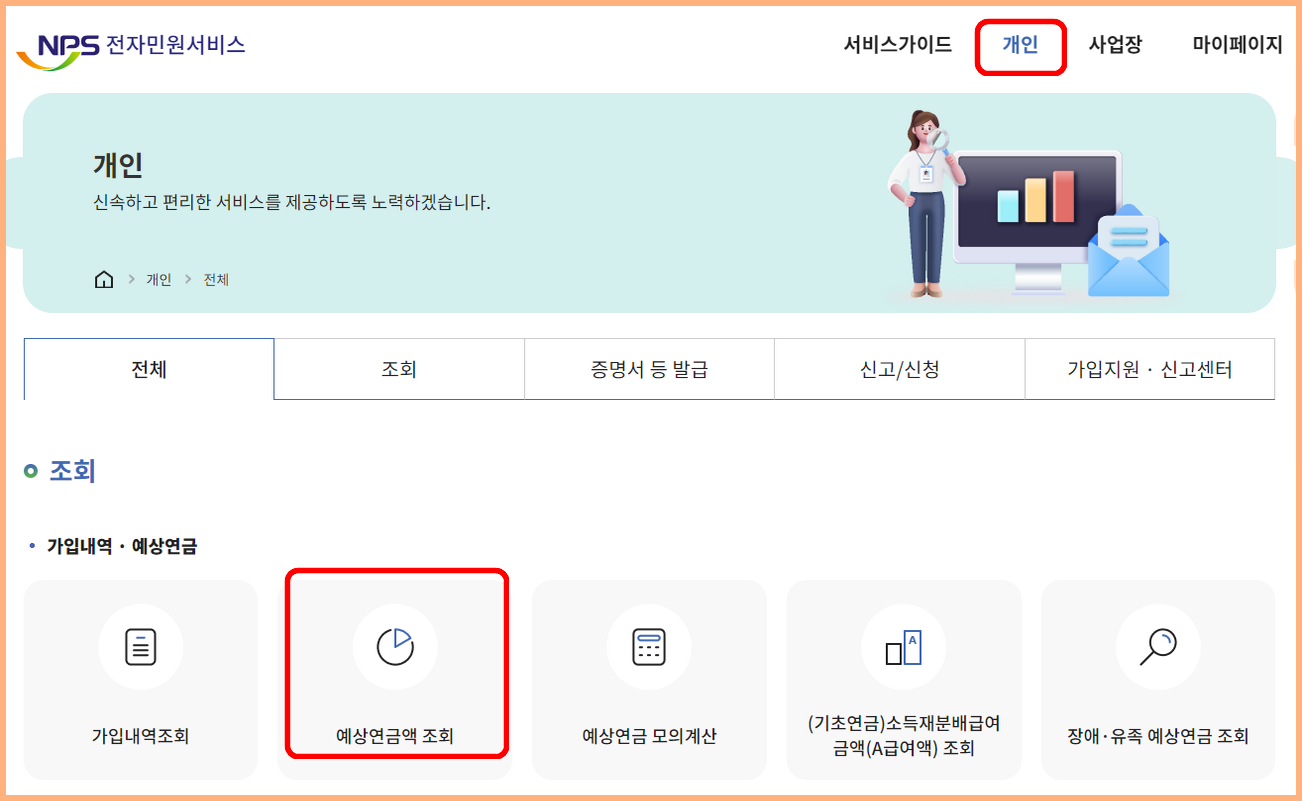Open the 서비스가이드 menu
Image resolution: width=1302 pixels, height=801 pixels.
[x=895, y=45]
